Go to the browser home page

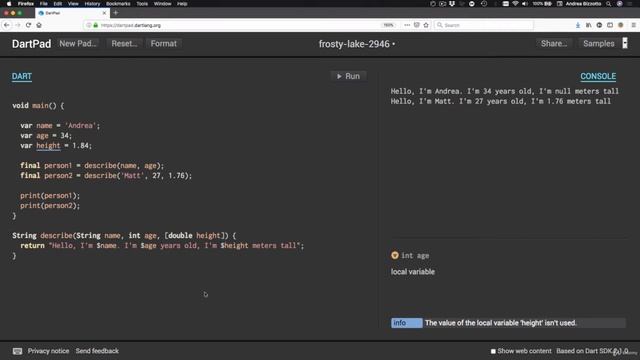(x=39, y=25)
